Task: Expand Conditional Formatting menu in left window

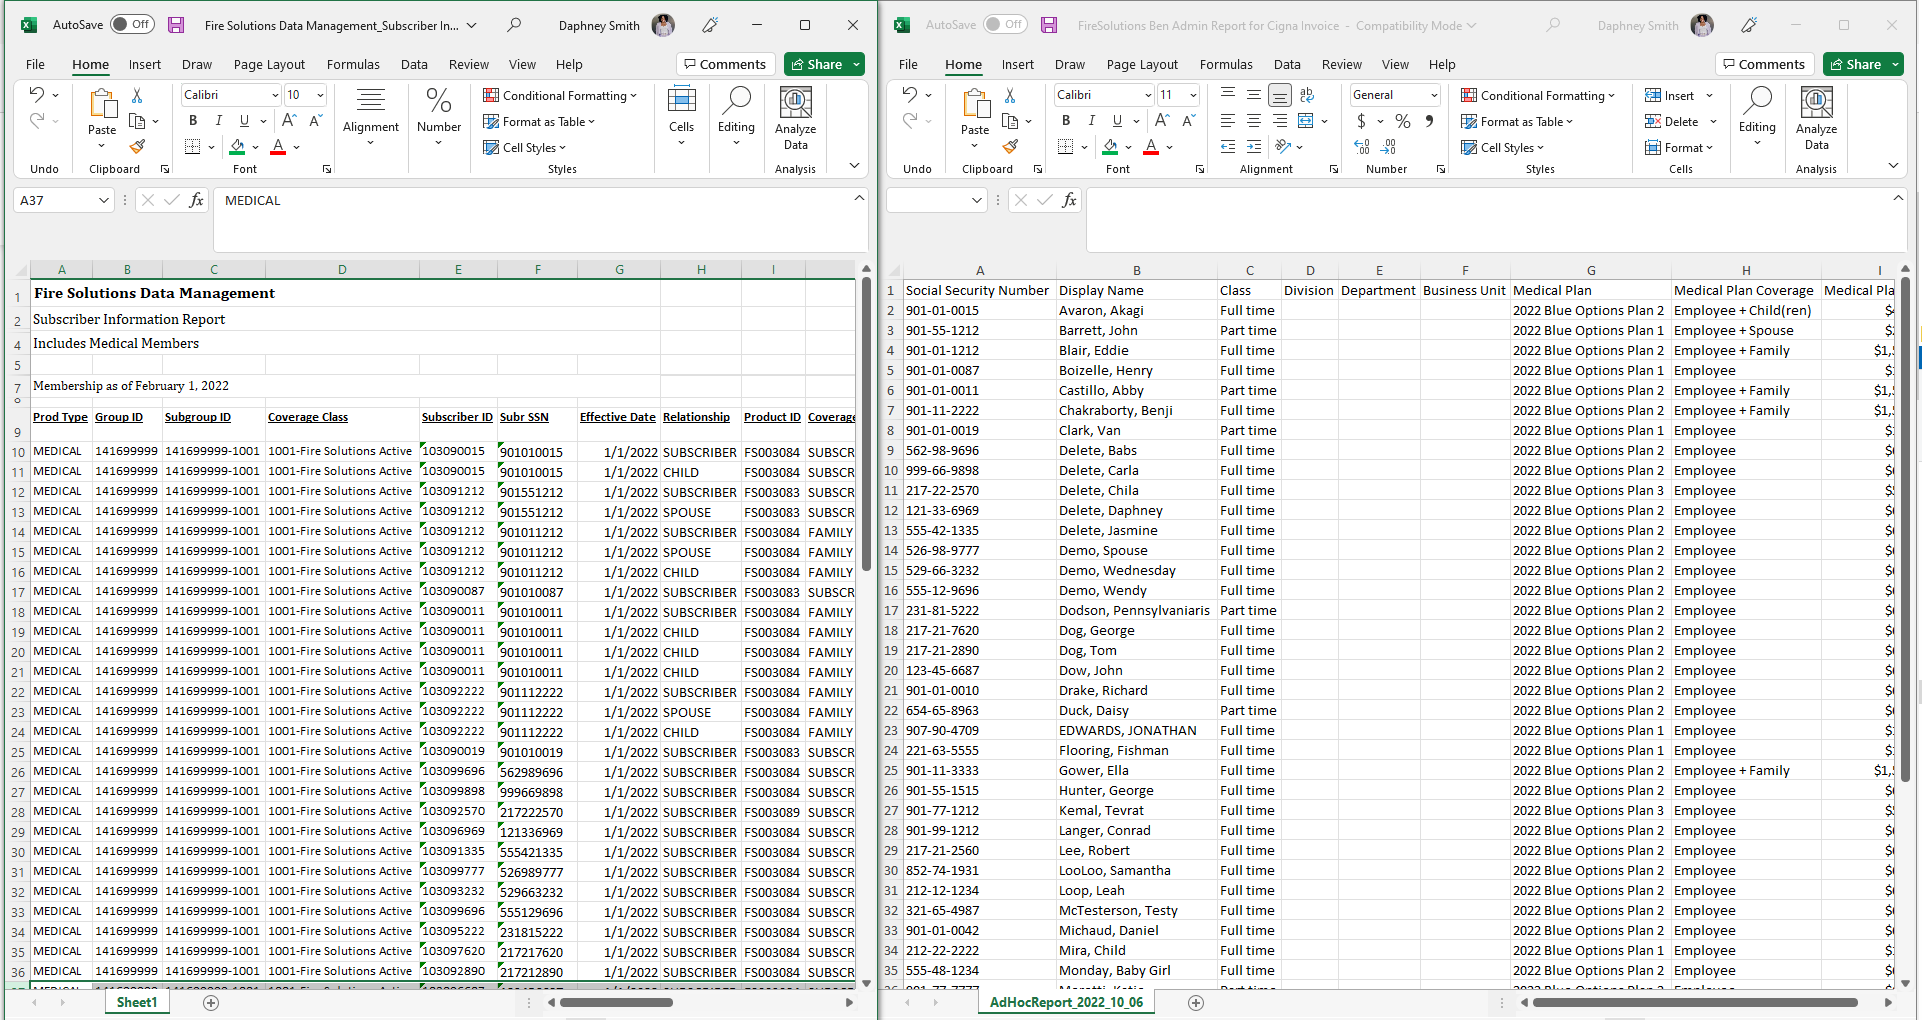Action: coord(560,95)
